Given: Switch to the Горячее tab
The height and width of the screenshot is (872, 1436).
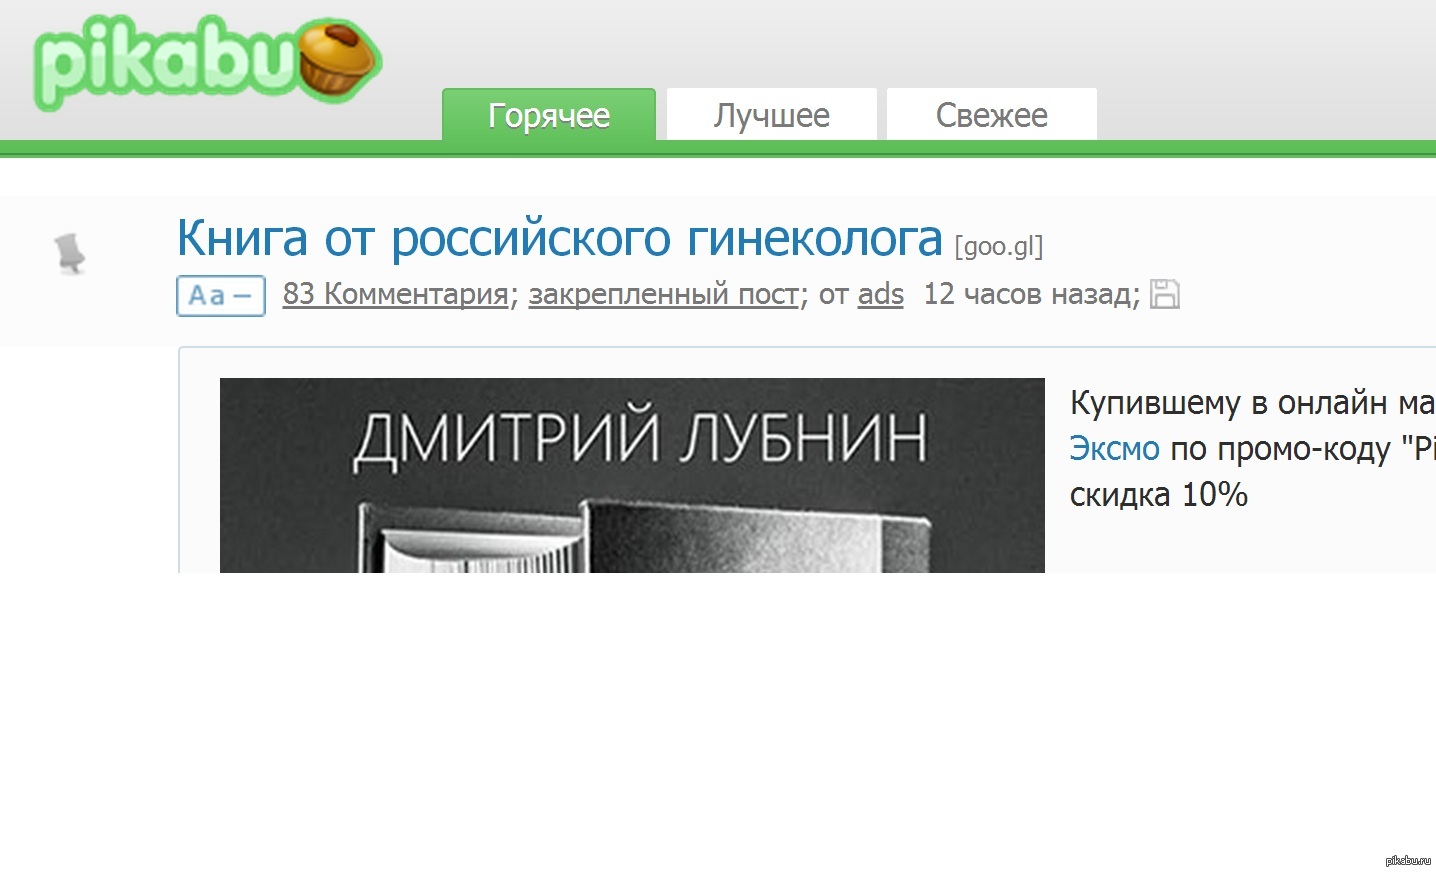Looking at the screenshot, I should click(548, 115).
